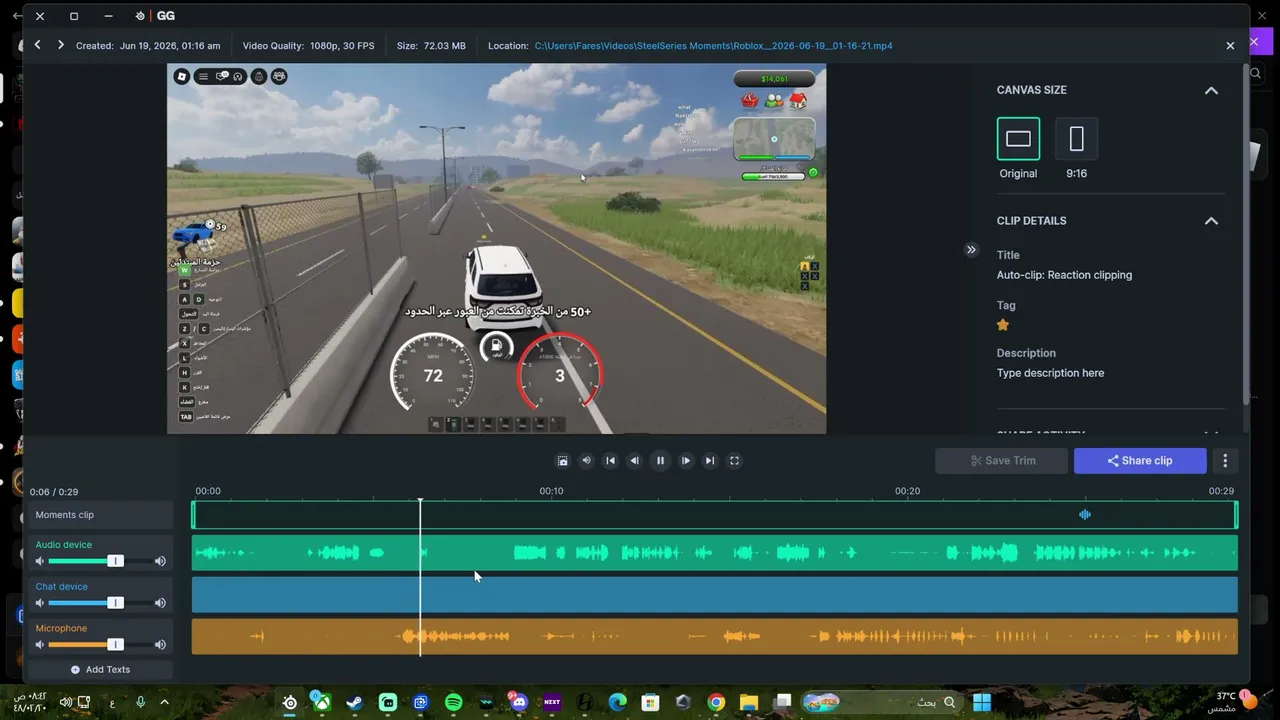Screen dimensions: 1280x720
Task: Step forward one frame
Action: point(685,461)
